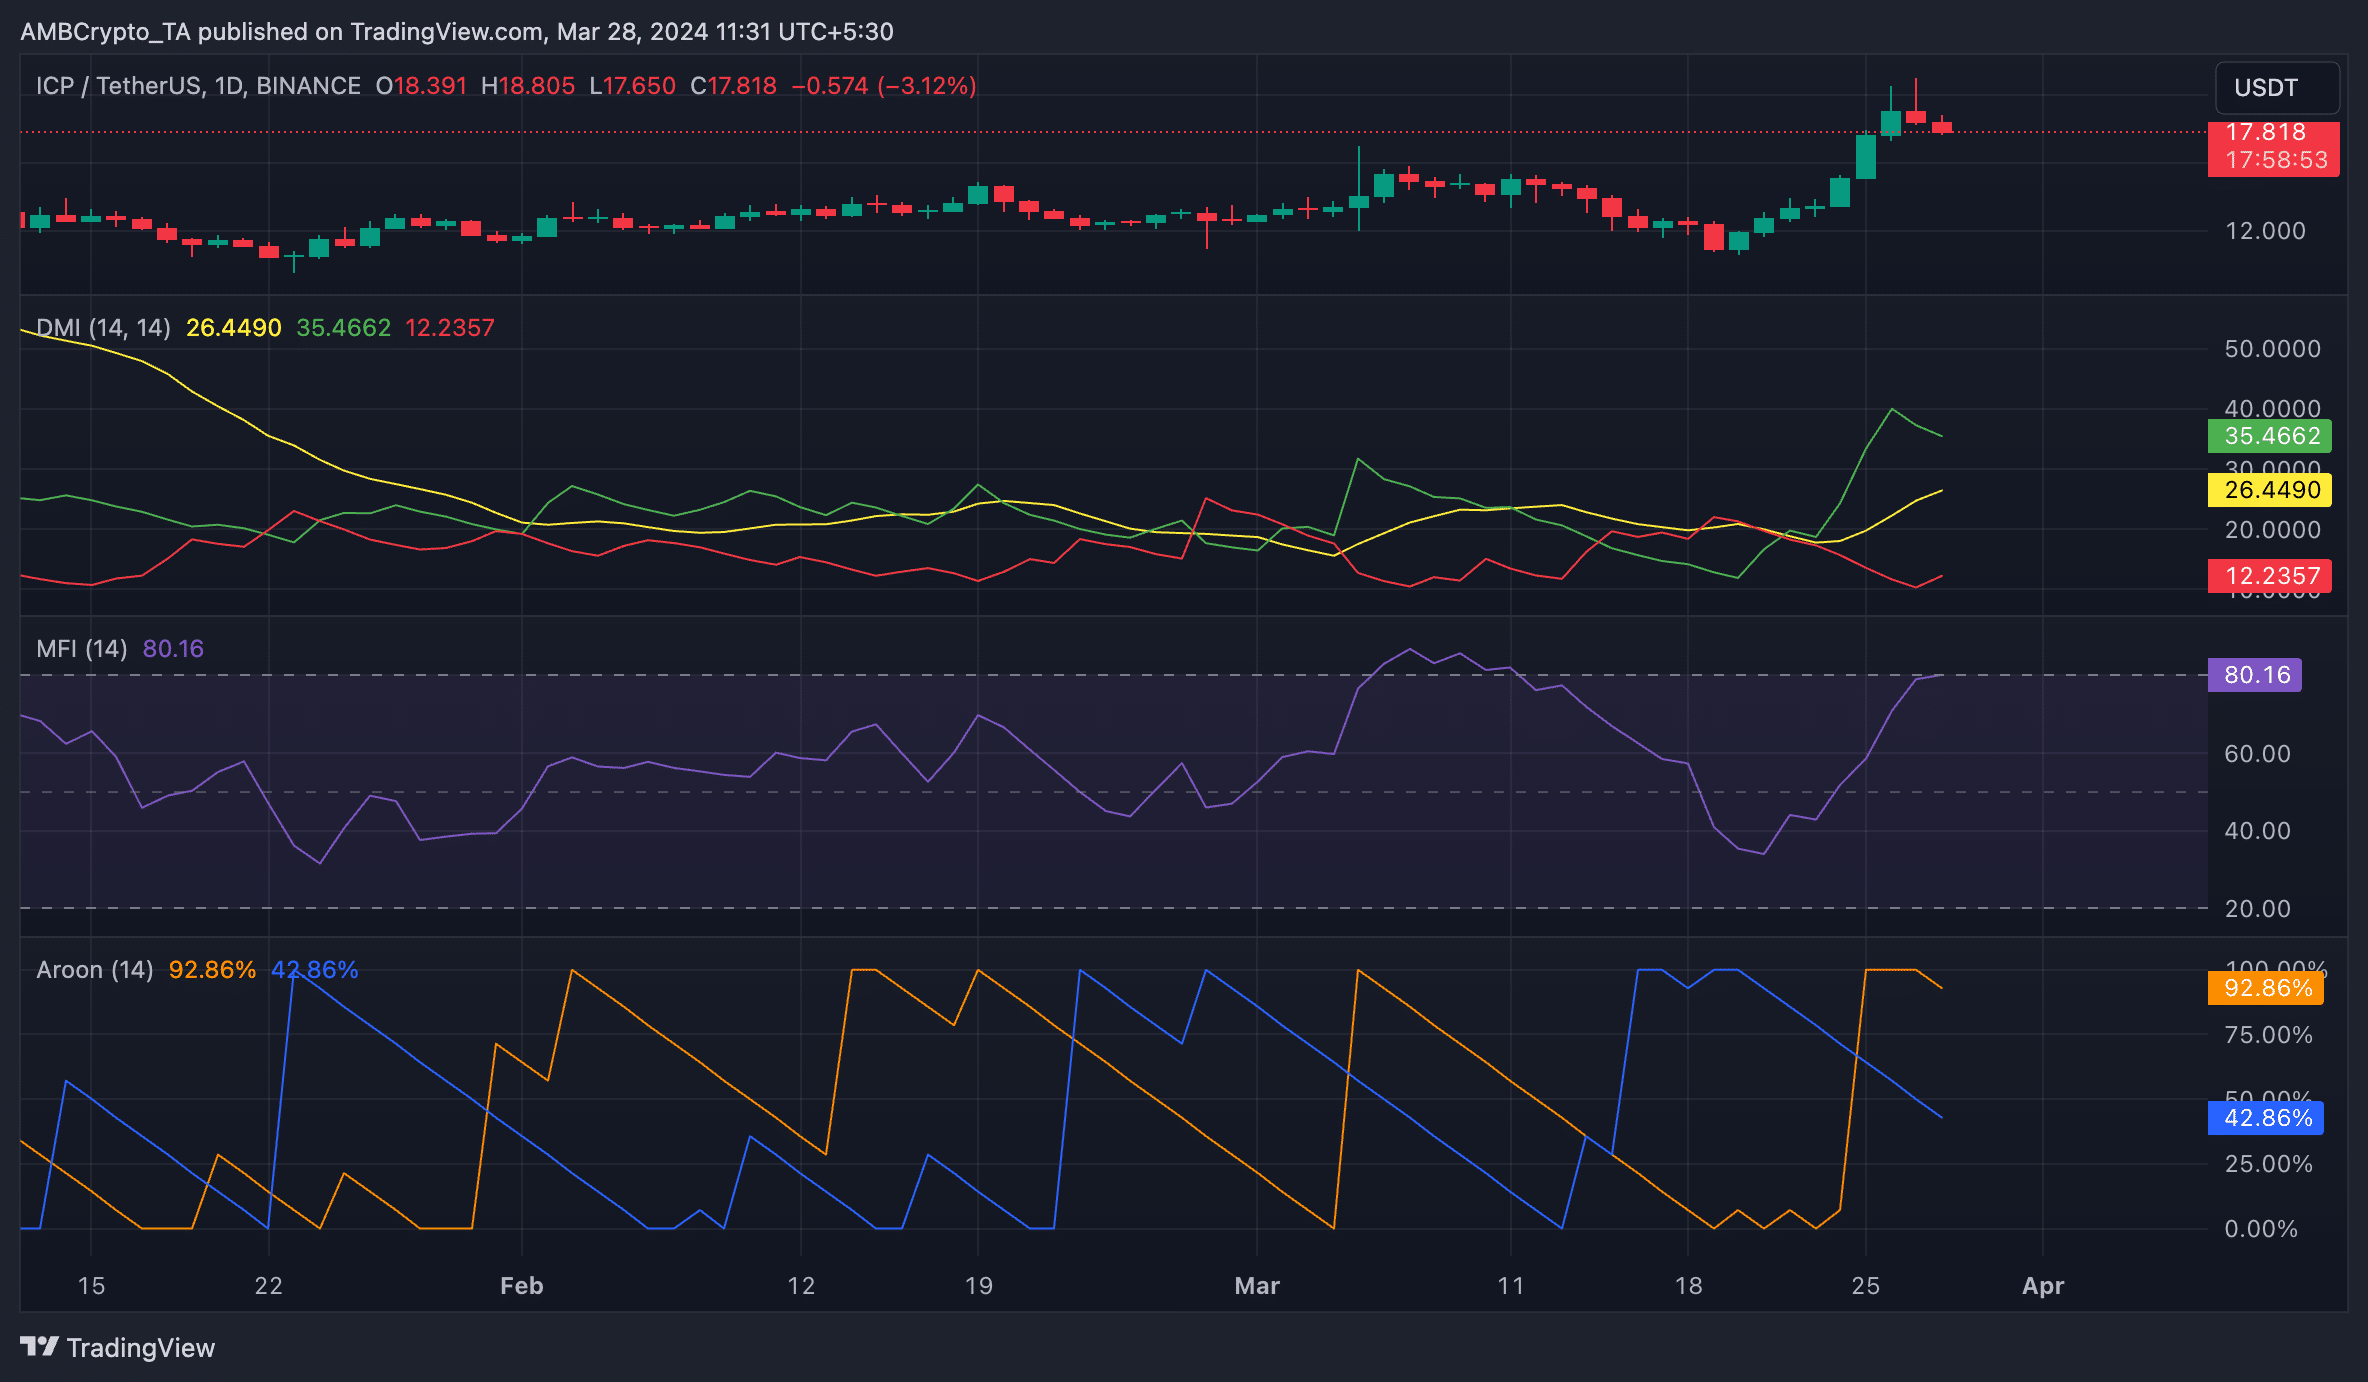The height and width of the screenshot is (1382, 2368).
Task: Click the orange 92.86% axis tag
Action: (2266, 989)
